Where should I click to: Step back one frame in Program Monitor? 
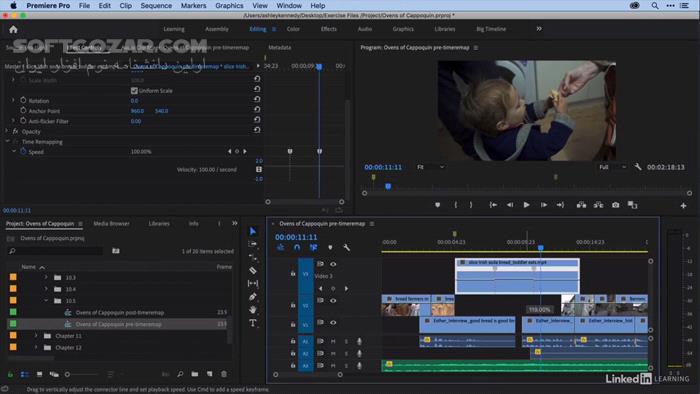pyautogui.click(x=509, y=205)
